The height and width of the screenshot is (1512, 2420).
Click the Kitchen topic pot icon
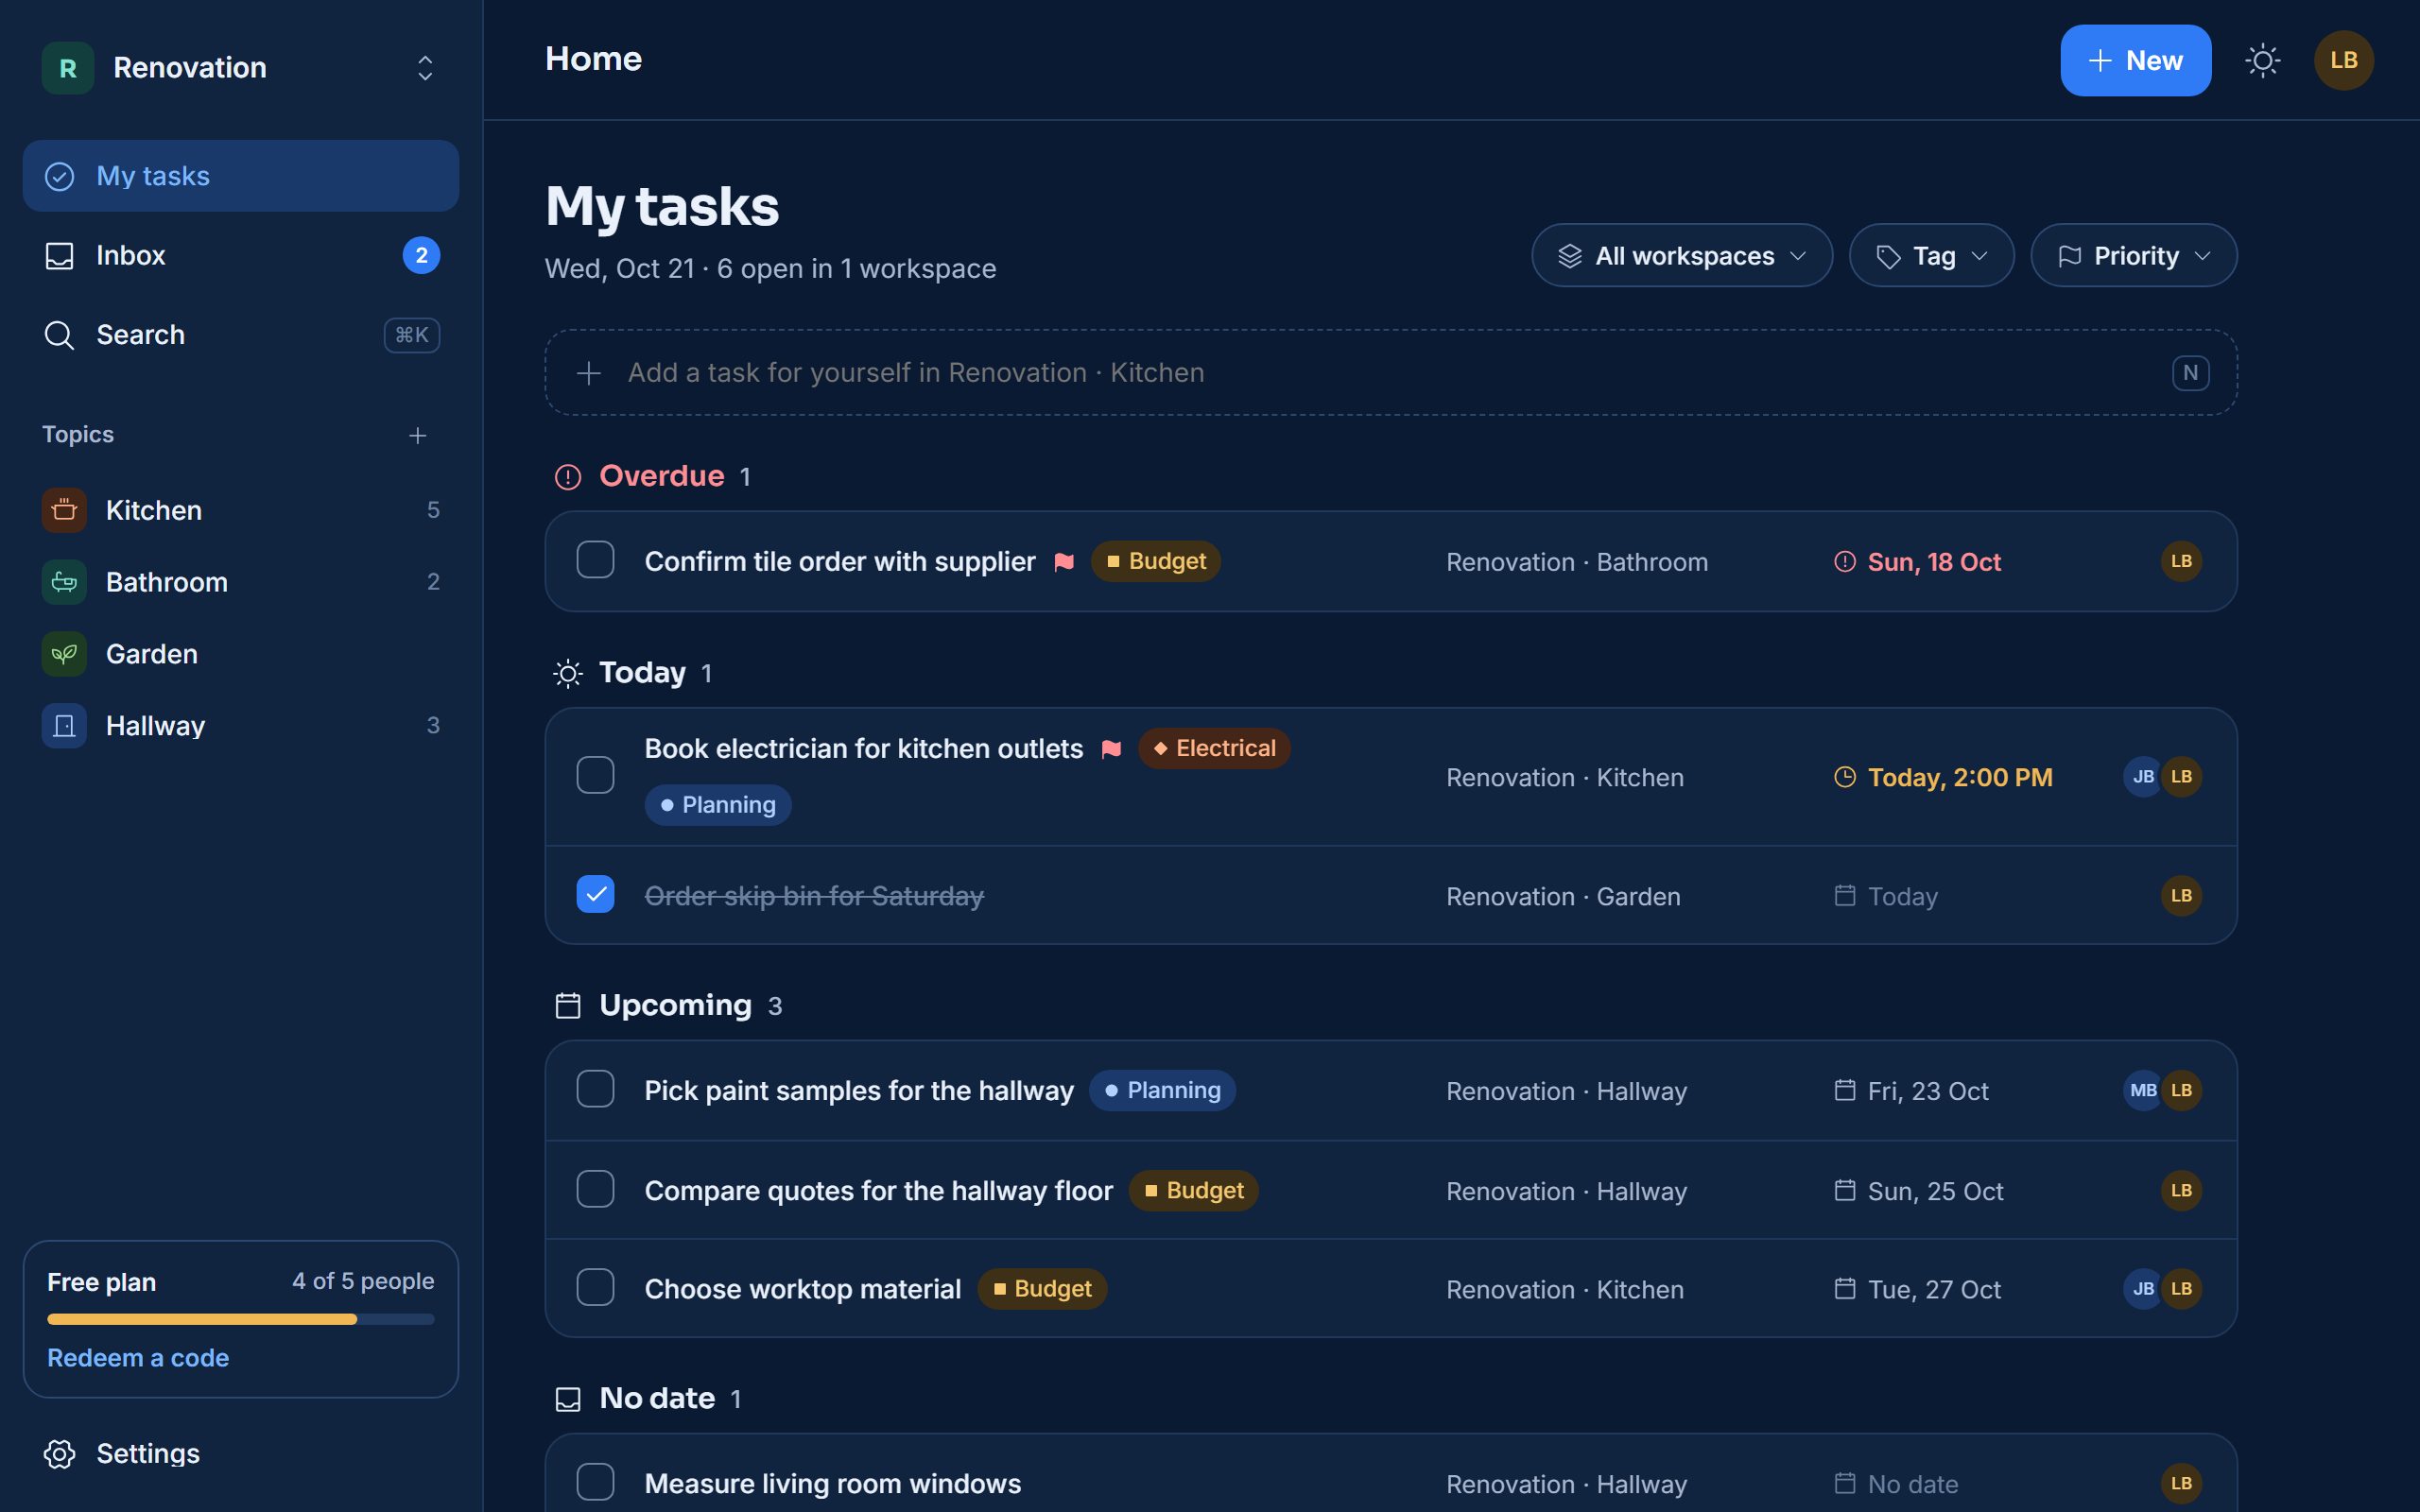point(64,510)
